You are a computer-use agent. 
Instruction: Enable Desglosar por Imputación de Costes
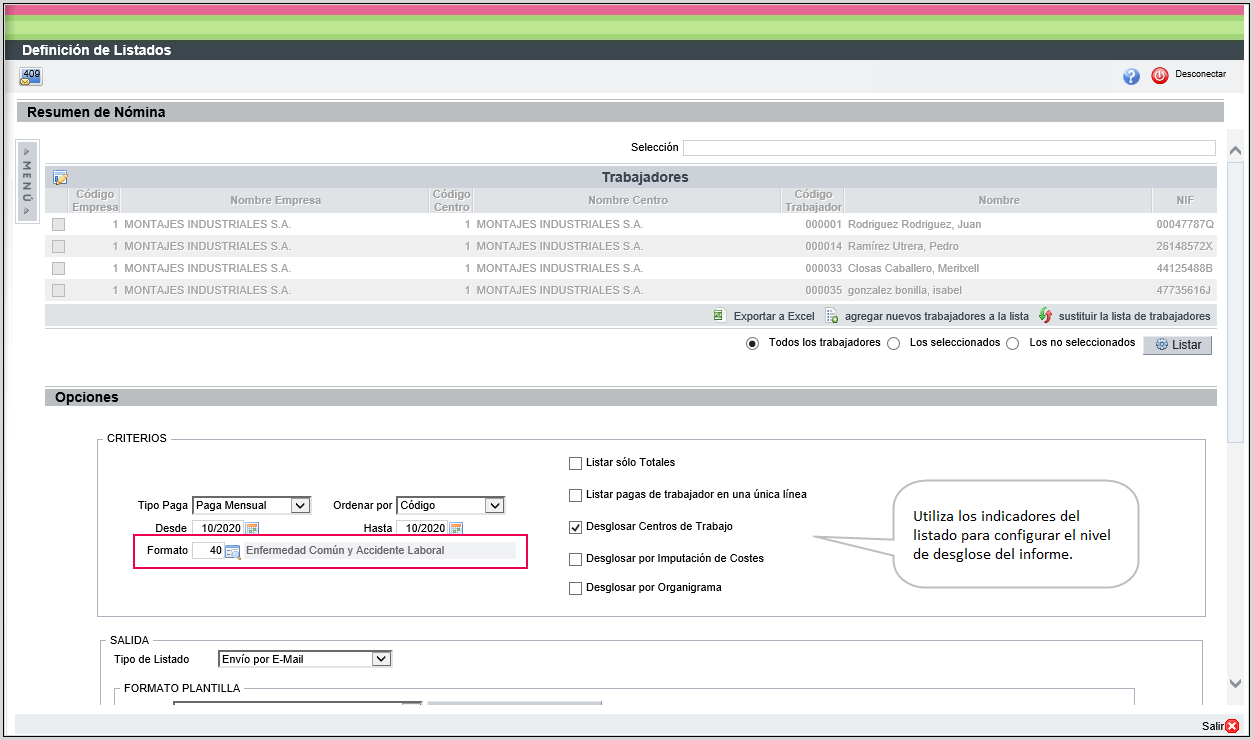575,559
